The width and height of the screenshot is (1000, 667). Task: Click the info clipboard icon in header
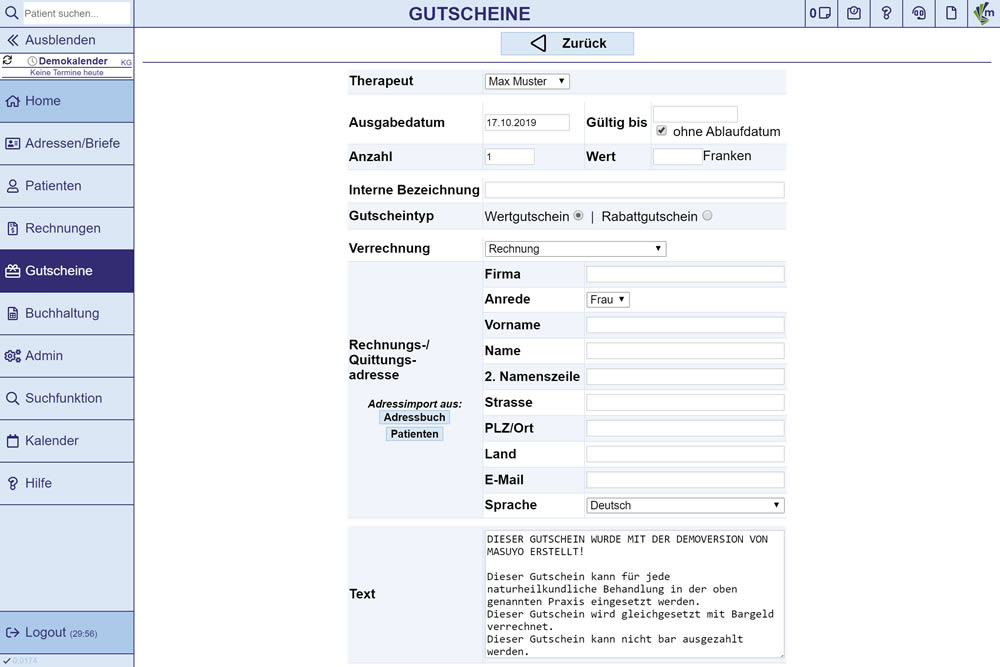[854, 13]
